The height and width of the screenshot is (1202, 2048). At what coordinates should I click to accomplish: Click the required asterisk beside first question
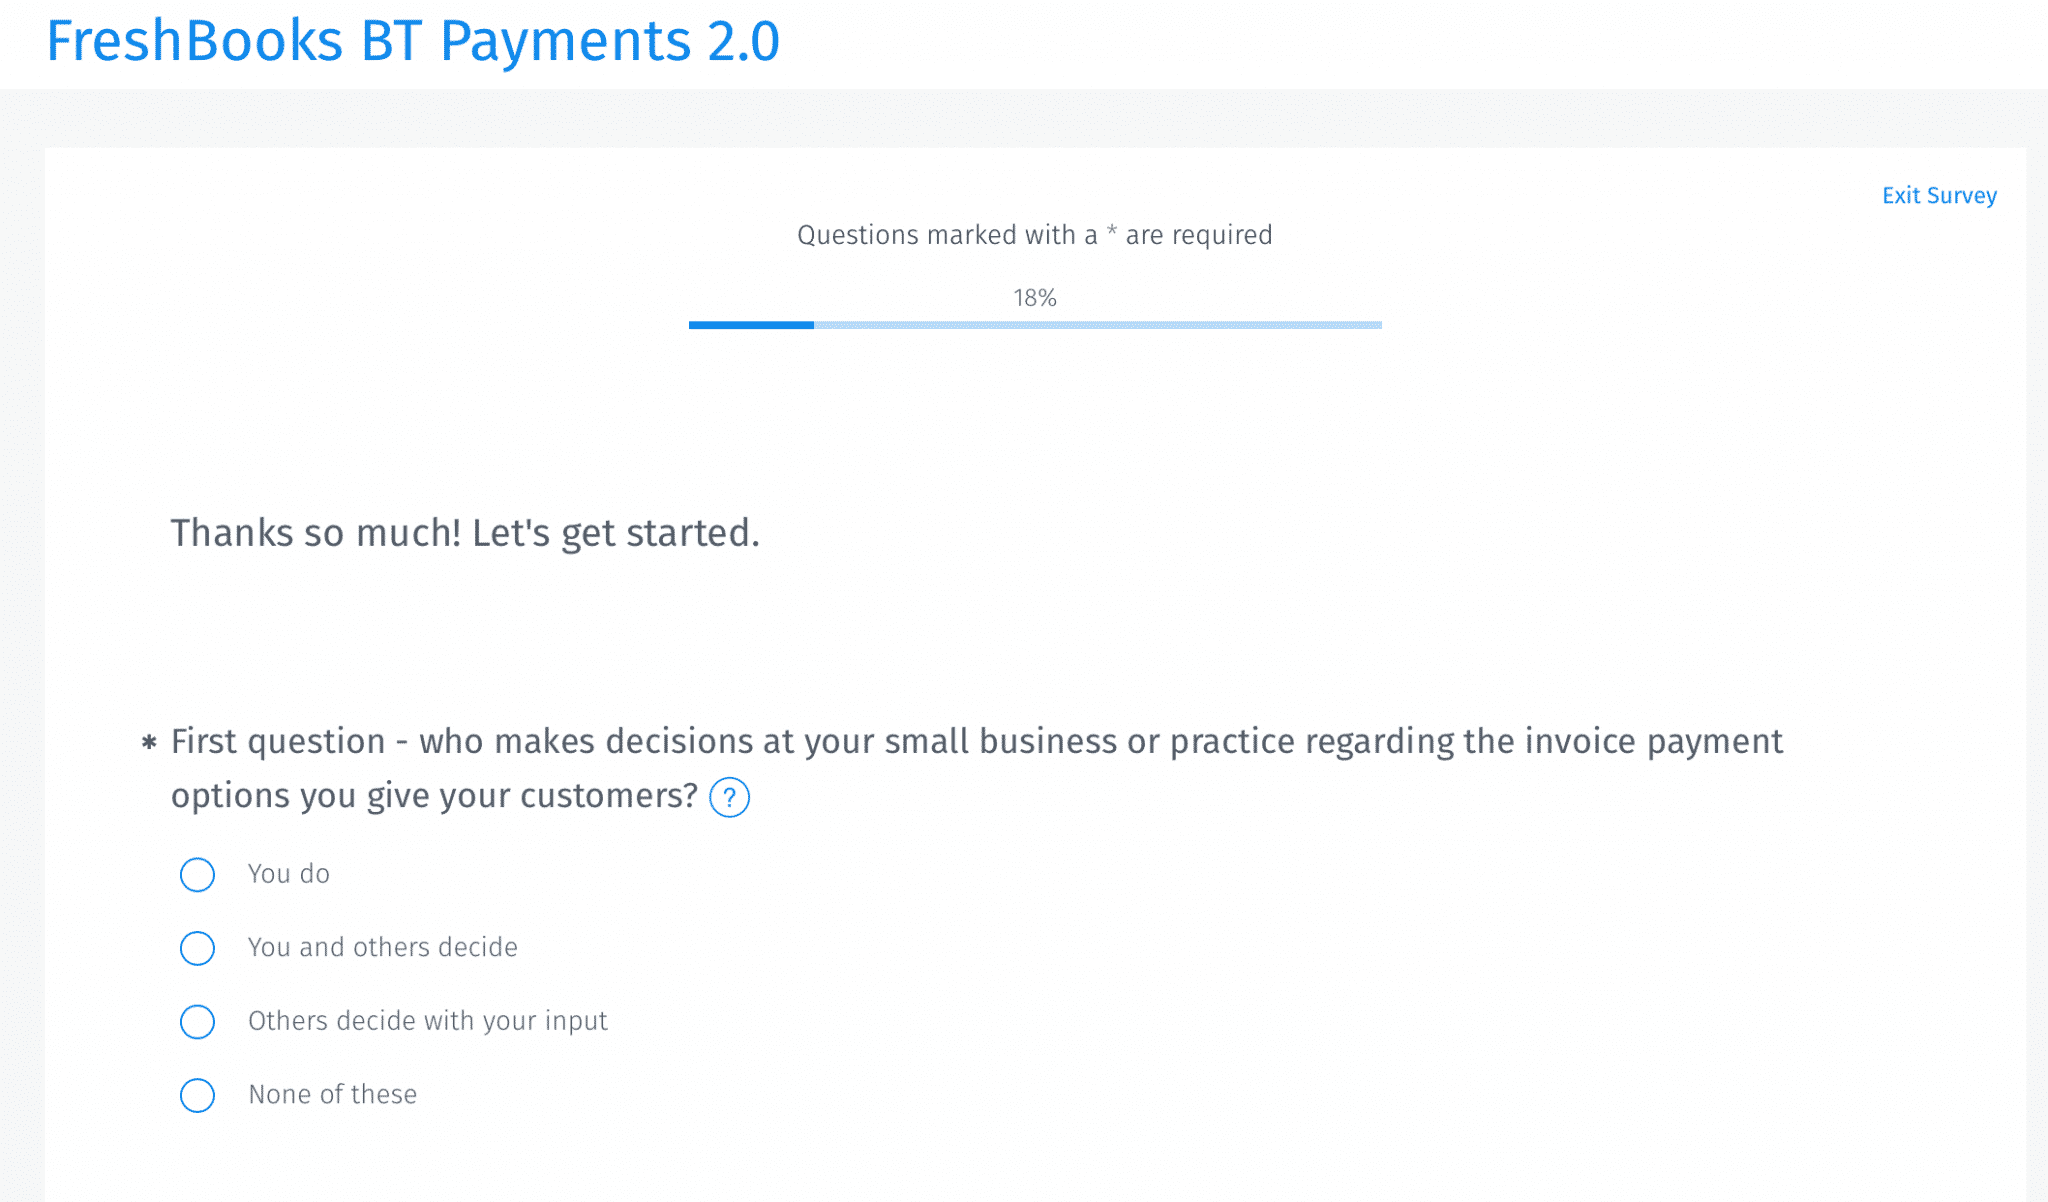coord(149,743)
